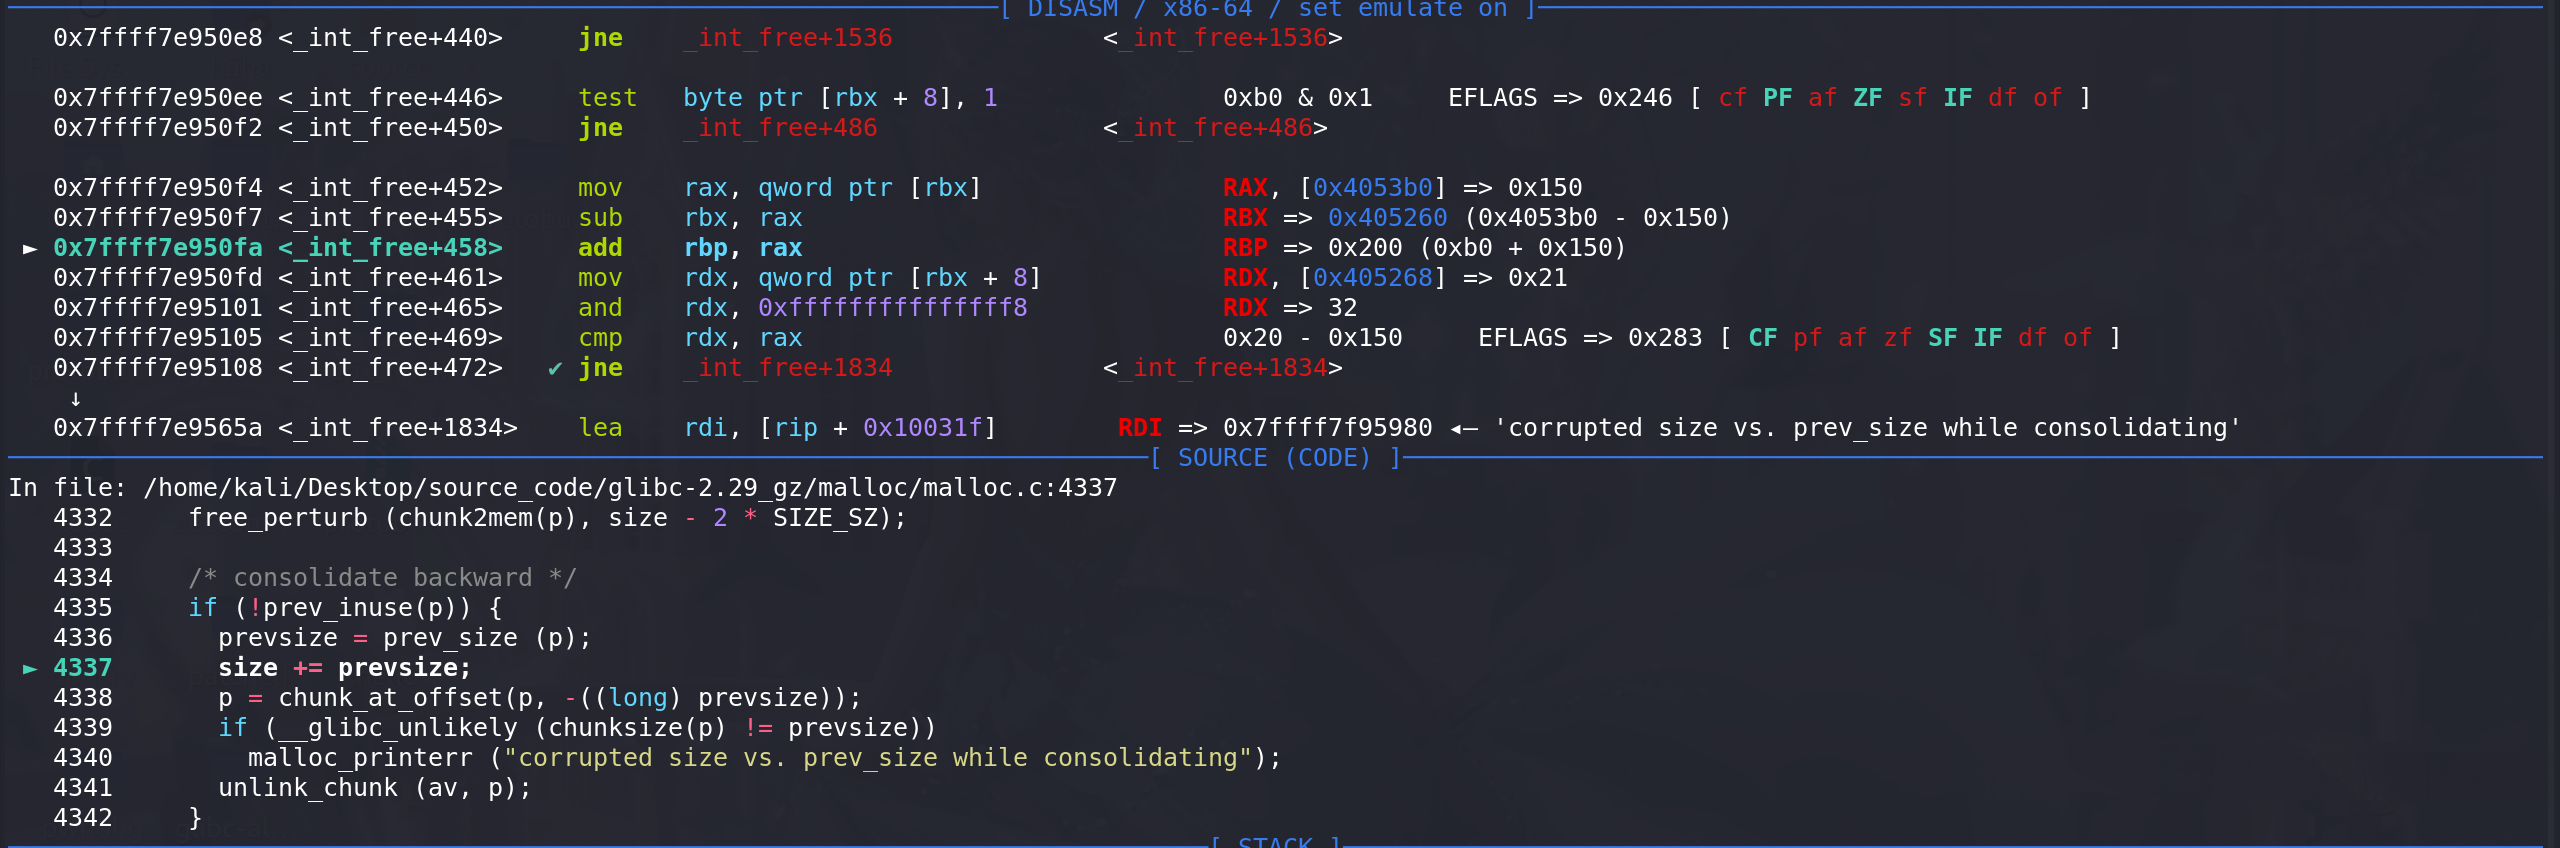Click address 0x7ffff7e9565a at _int_free+1834
This screenshot has width=2560, height=848.
tap(158, 428)
